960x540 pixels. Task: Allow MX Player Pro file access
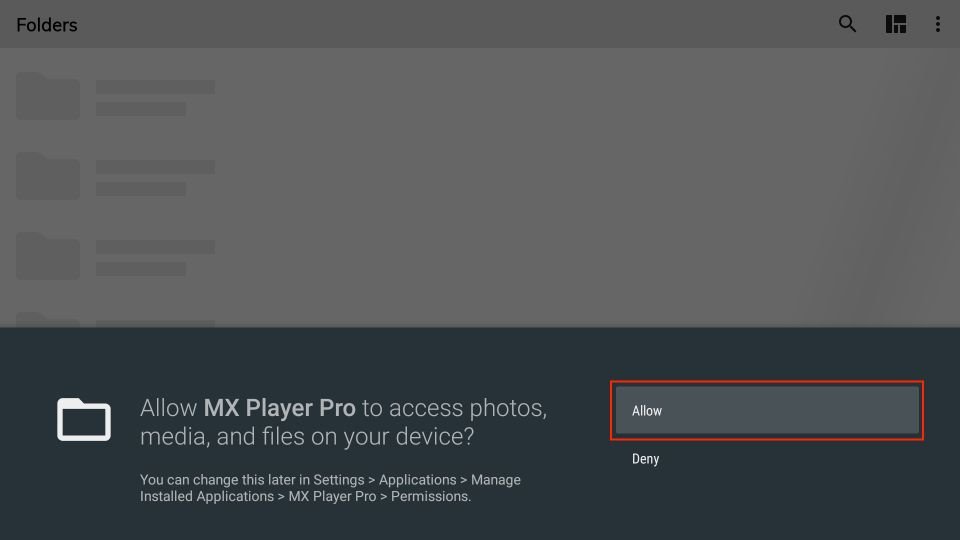767,410
